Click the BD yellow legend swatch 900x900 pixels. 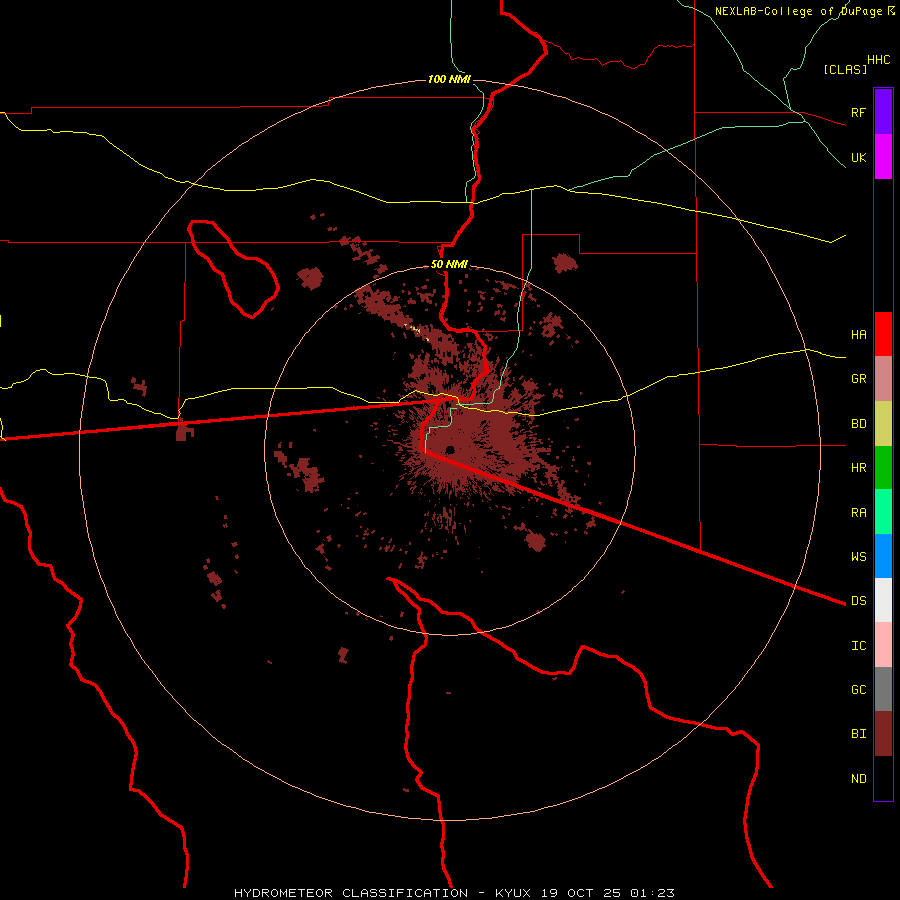883,424
